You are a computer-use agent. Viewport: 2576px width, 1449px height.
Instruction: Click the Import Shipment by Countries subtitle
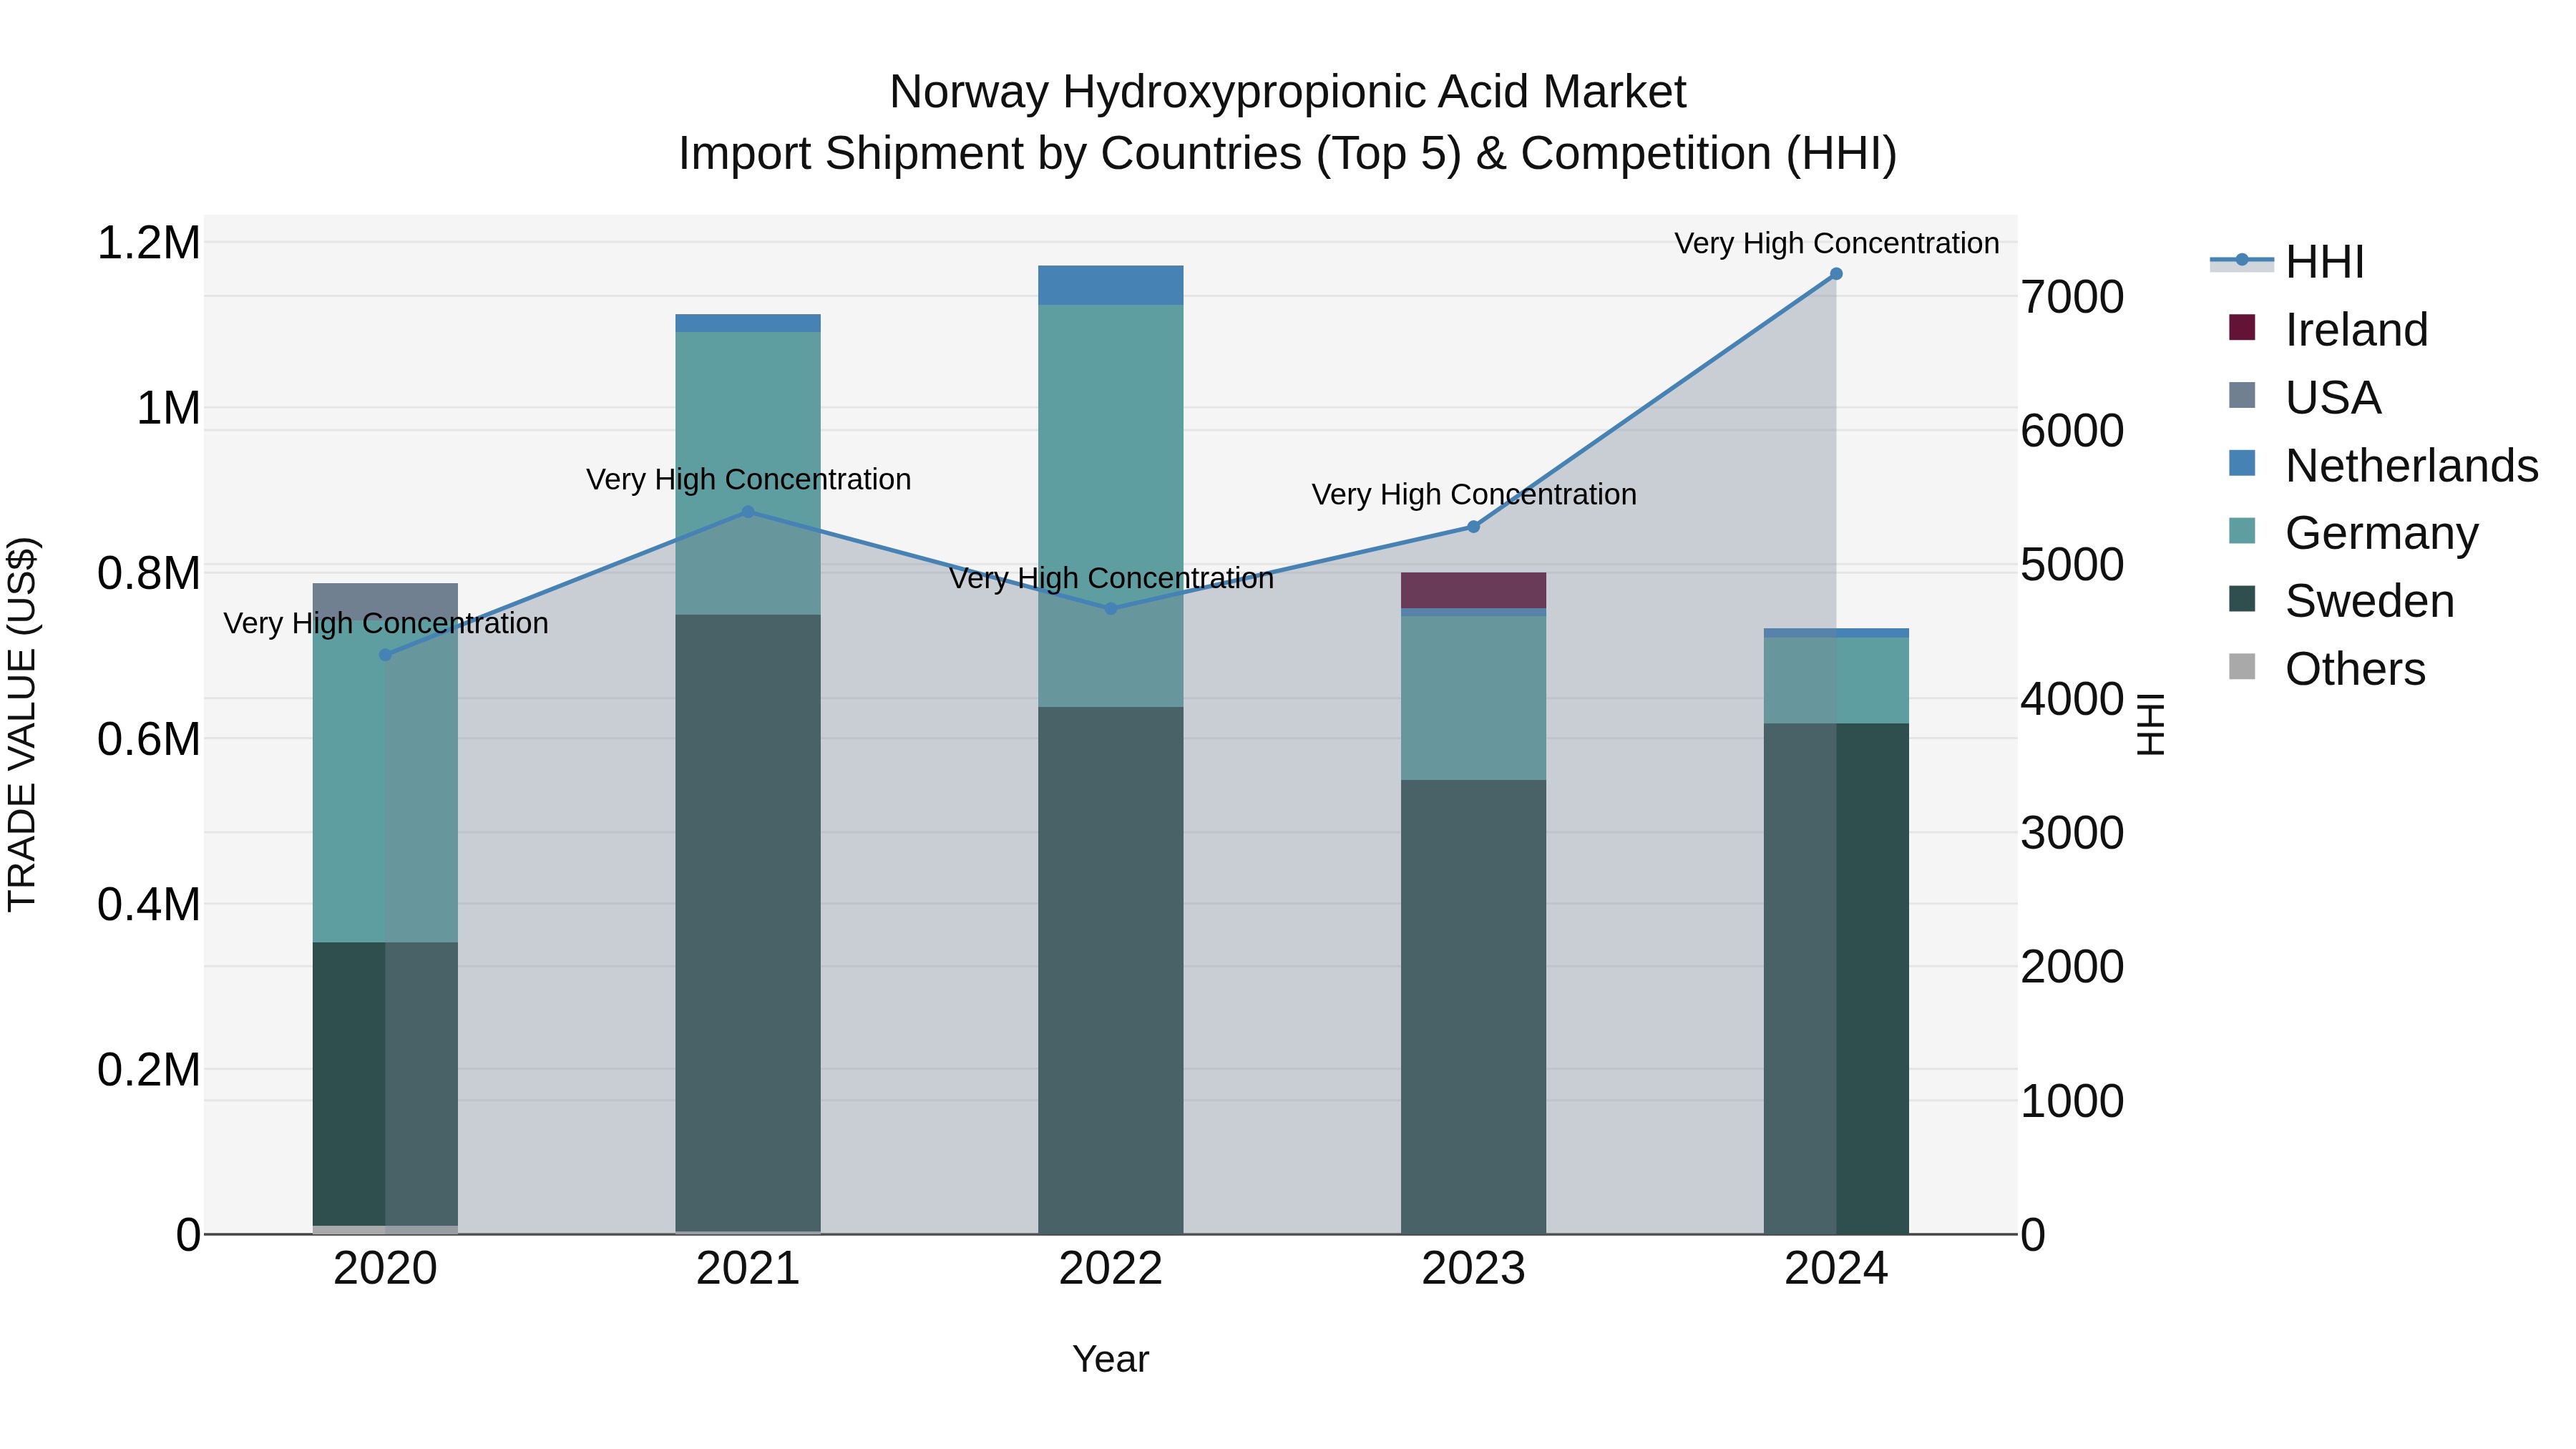(1288, 154)
